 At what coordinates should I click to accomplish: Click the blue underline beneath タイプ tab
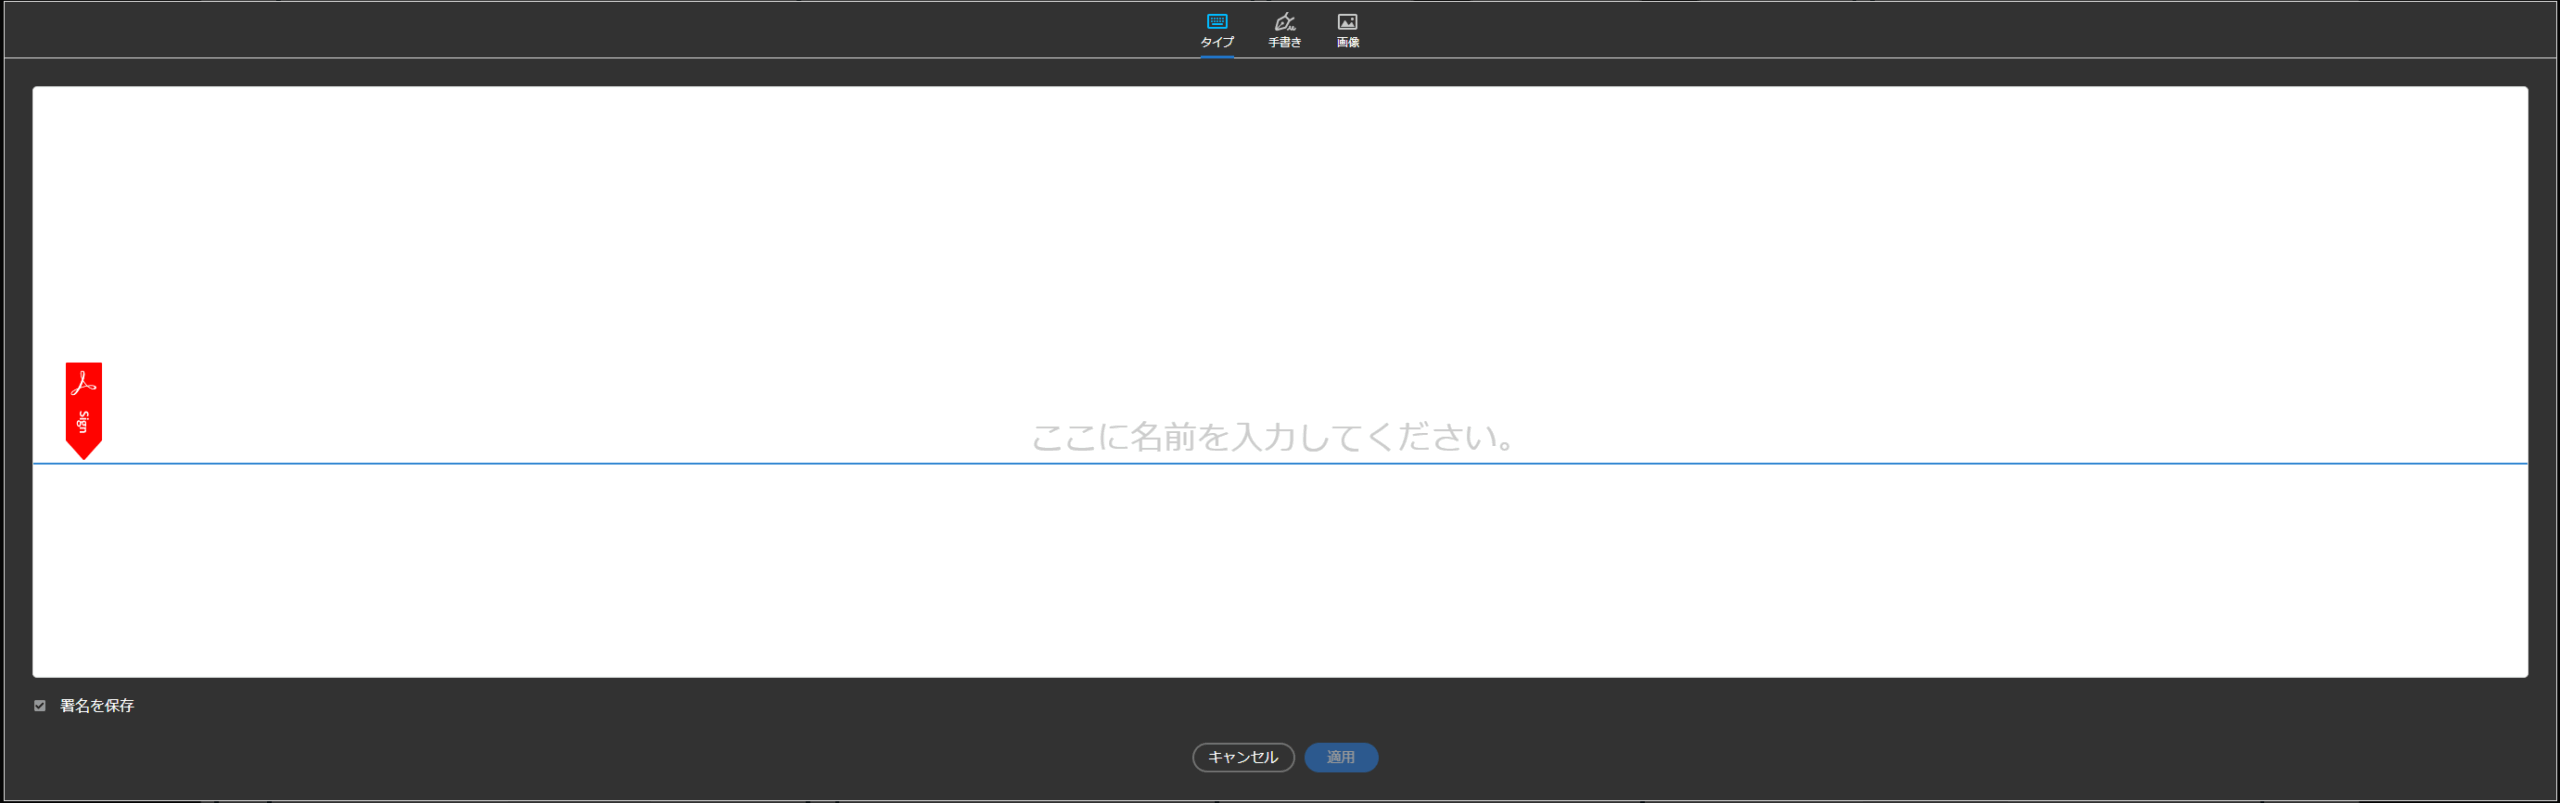coord(1216,57)
